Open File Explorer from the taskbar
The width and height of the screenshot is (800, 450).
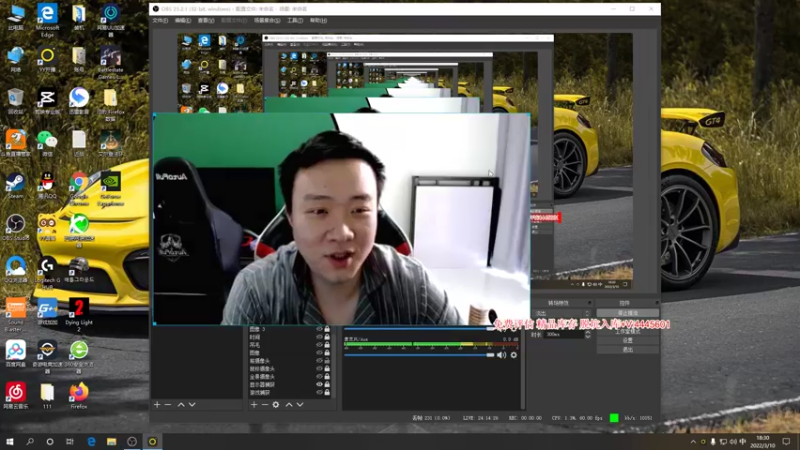[x=111, y=442]
